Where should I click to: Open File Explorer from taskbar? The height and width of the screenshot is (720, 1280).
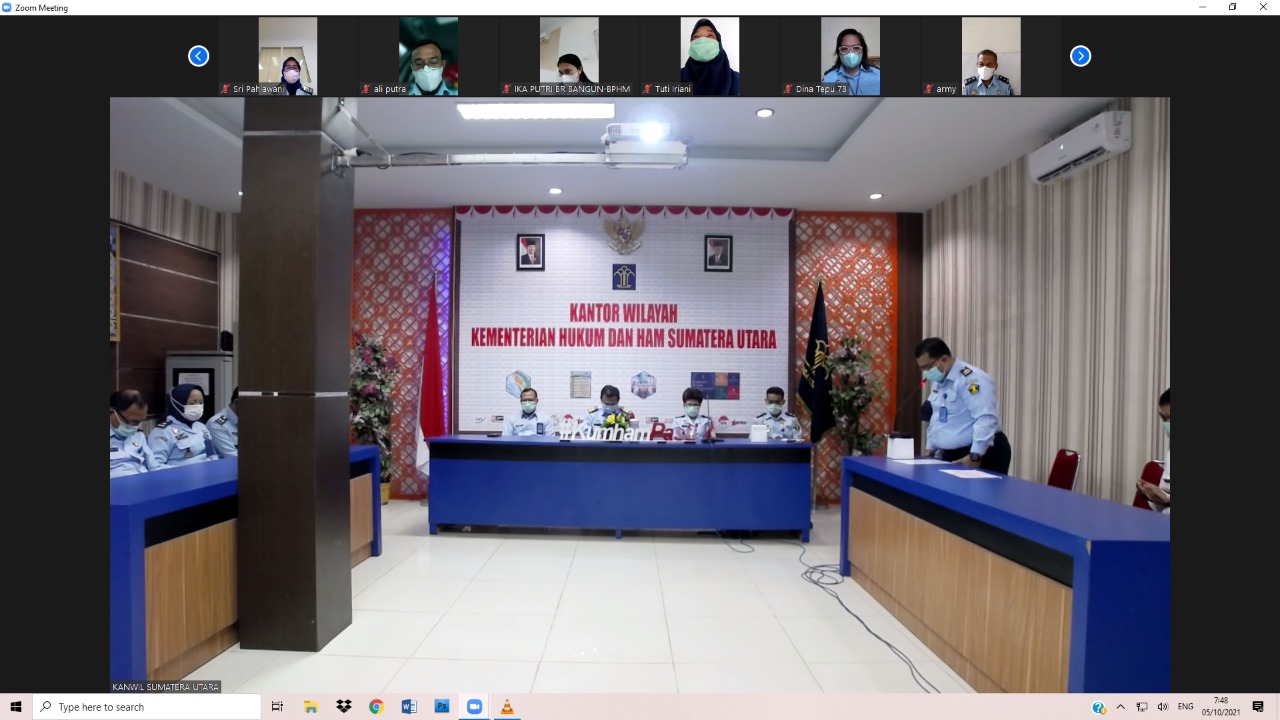[x=311, y=707]
